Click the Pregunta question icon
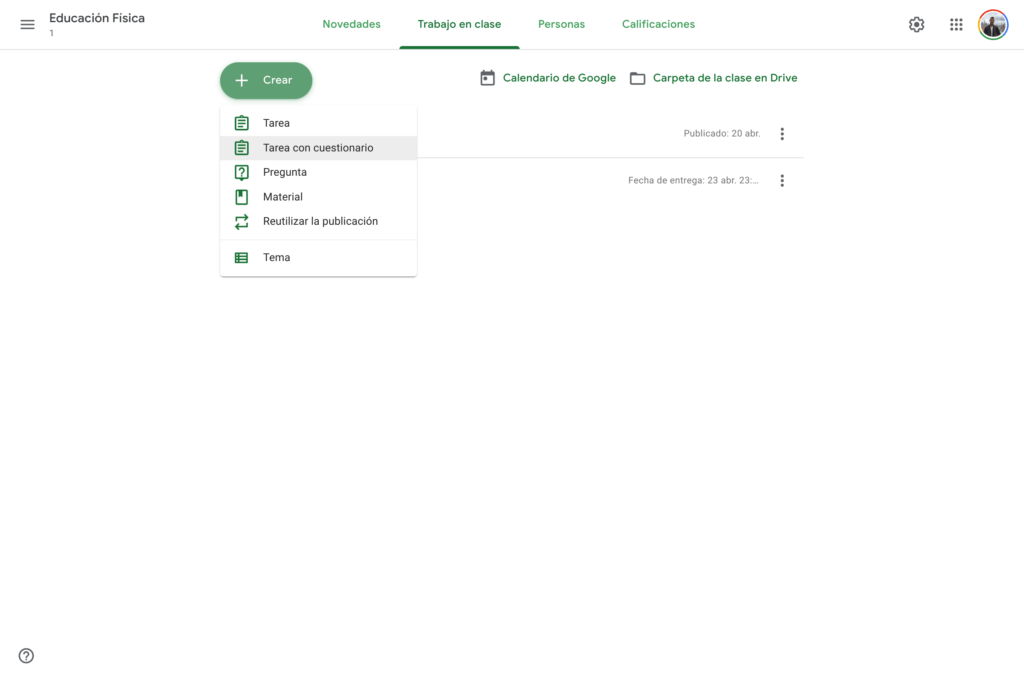The height and width of the screenshot is (682, 1024). point(241,172)
